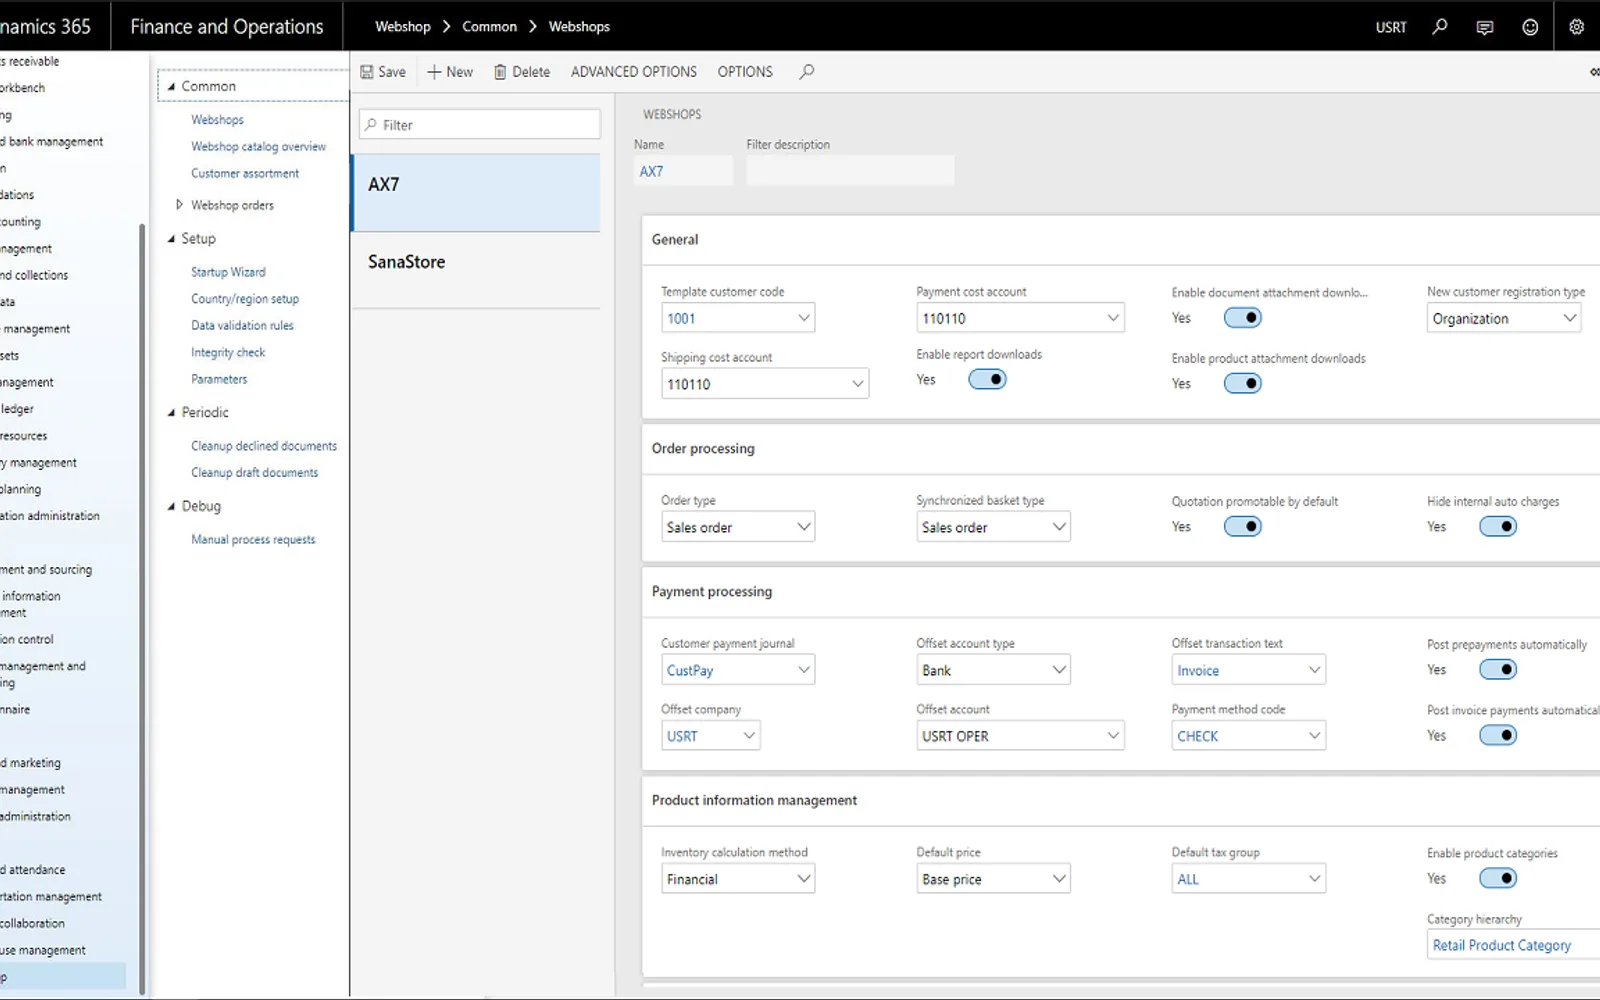
Task: Toggle Enable product categories switch
Action: (x=1498, y=879)
